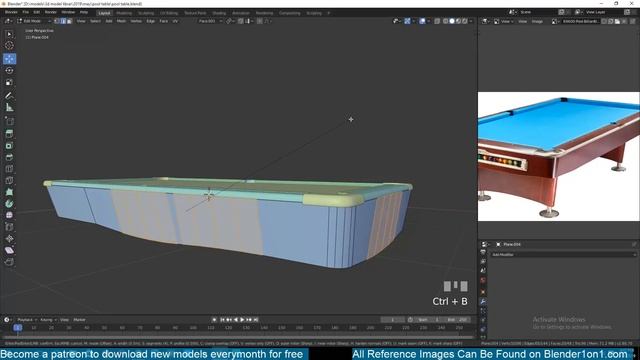Open the Playback dropdown in timeline

pos(27,320)
